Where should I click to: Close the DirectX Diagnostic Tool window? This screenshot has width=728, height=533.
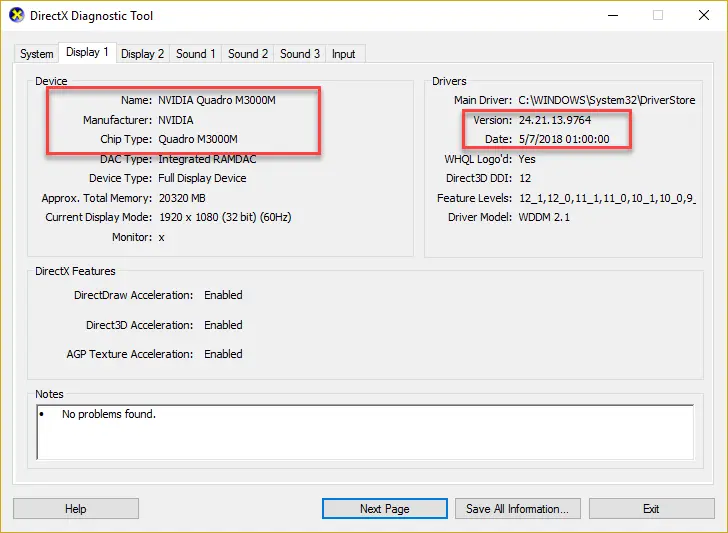[703, 16]
